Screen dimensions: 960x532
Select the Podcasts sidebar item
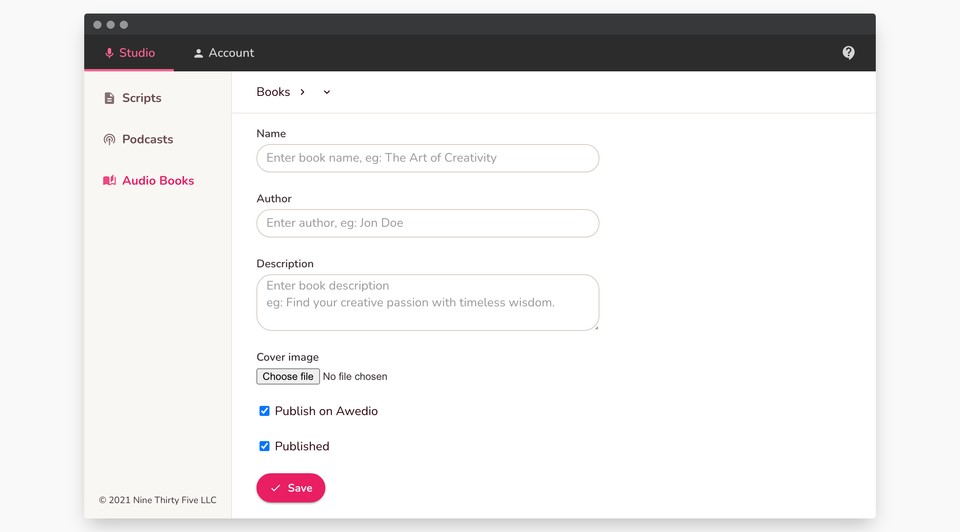[147, 139]
